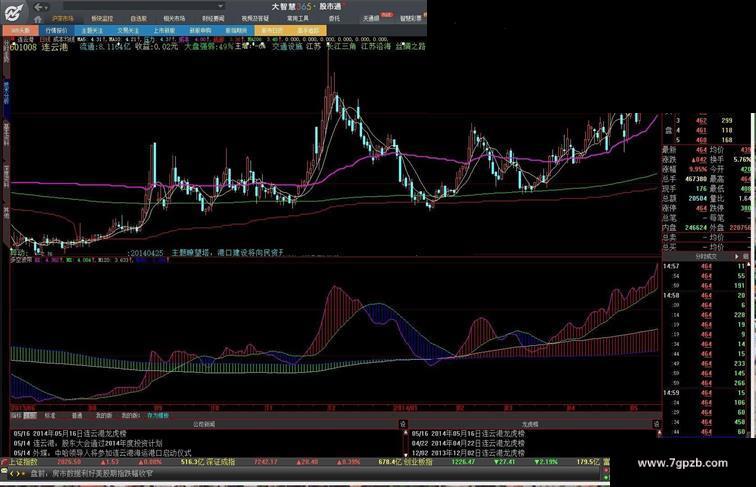Select the 标准 chart template tab
This screenshot has width=756, height=487.
(x=50, y=414)
